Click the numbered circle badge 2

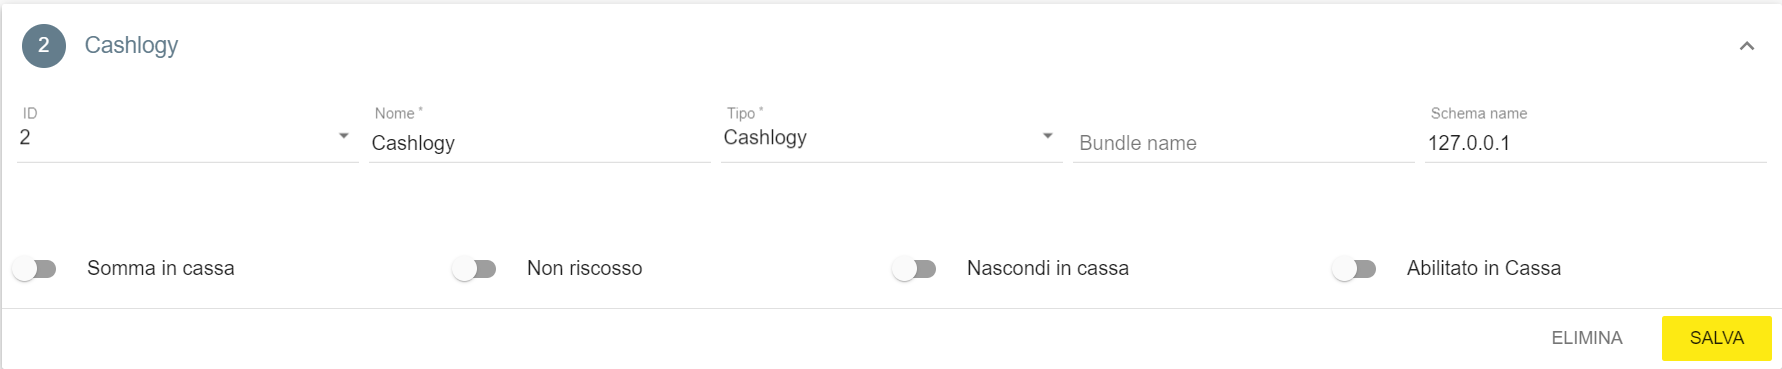[44, 46]
